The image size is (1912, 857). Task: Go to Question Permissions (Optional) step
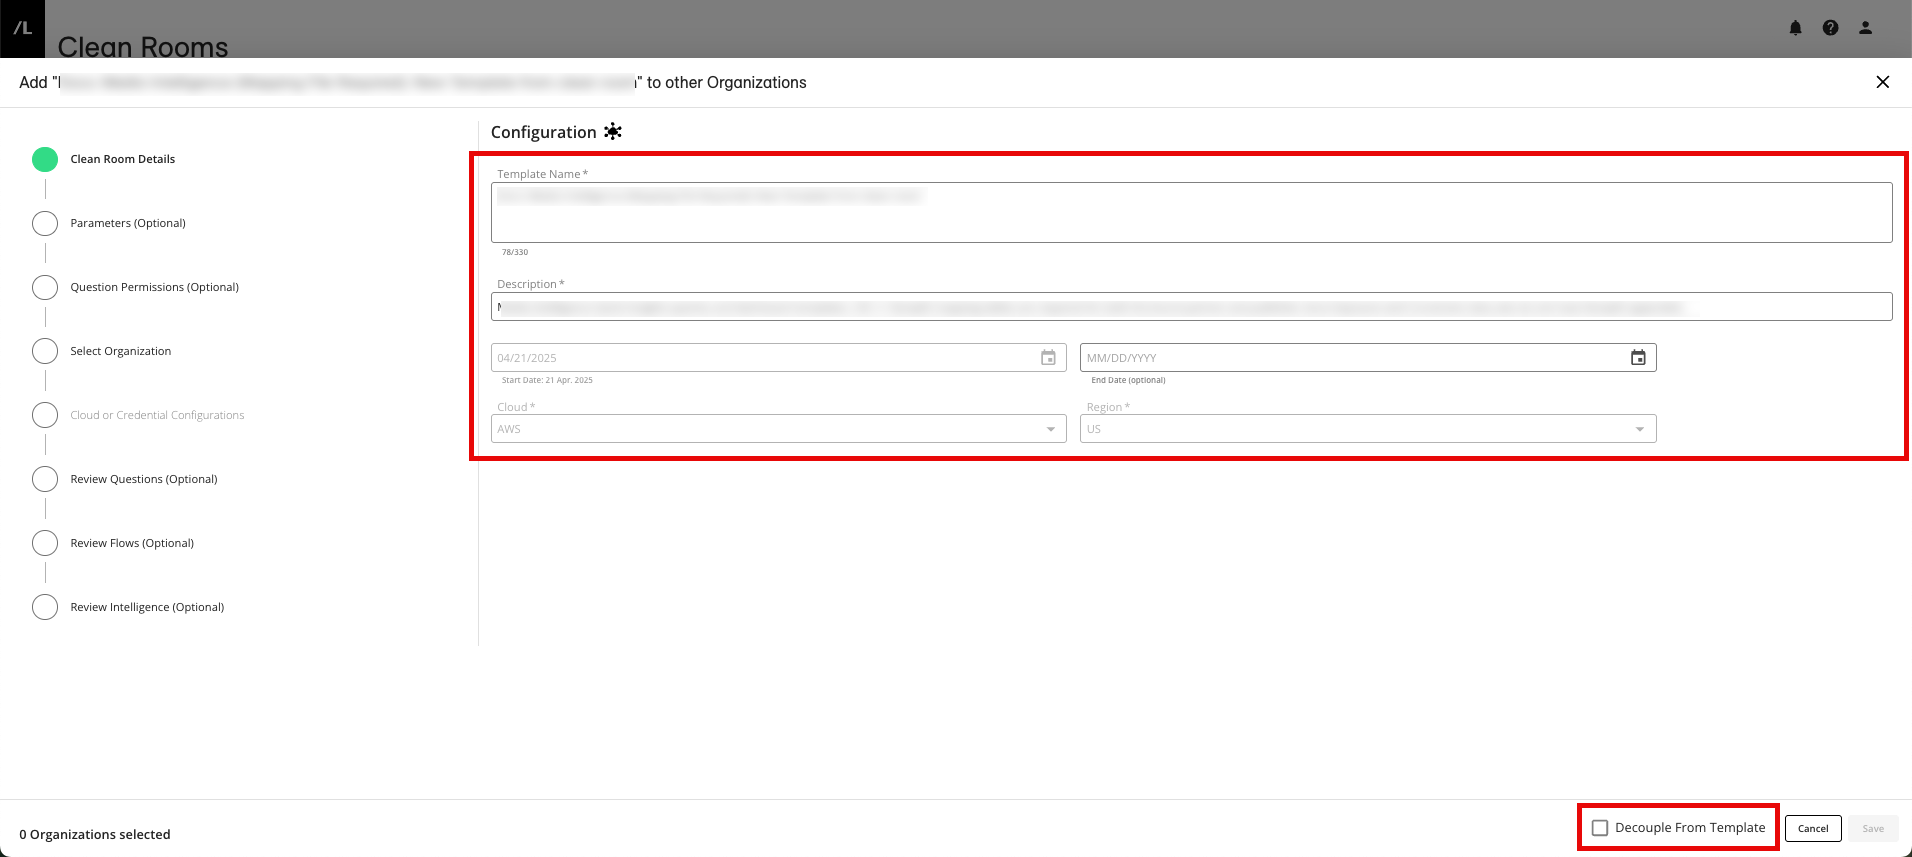tap(154, 287)
